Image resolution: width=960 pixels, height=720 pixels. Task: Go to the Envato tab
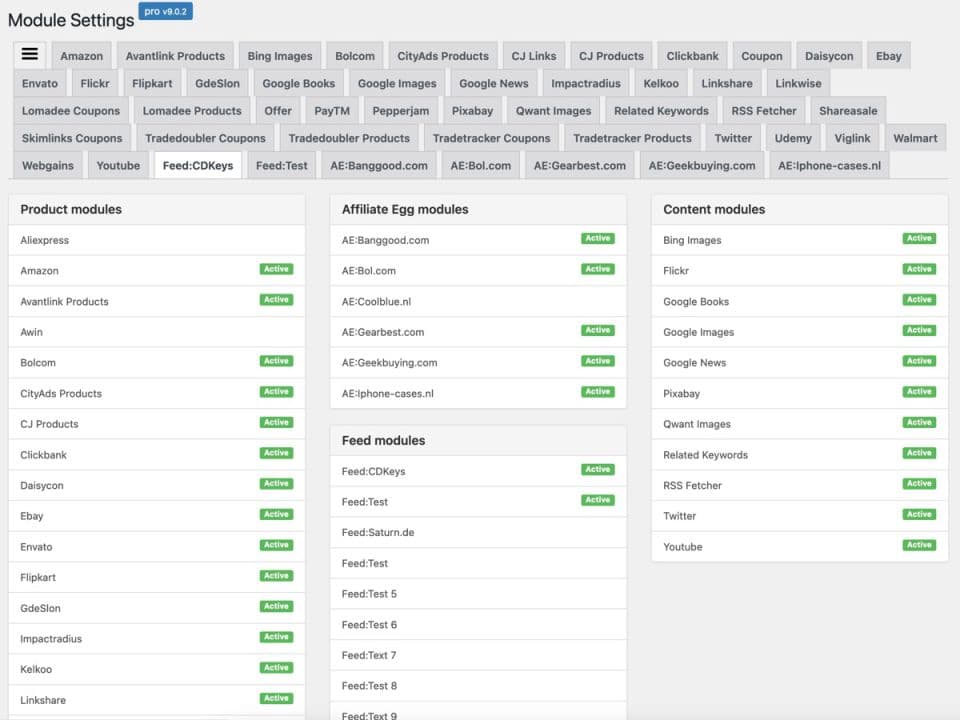click(x=40, y=83)
